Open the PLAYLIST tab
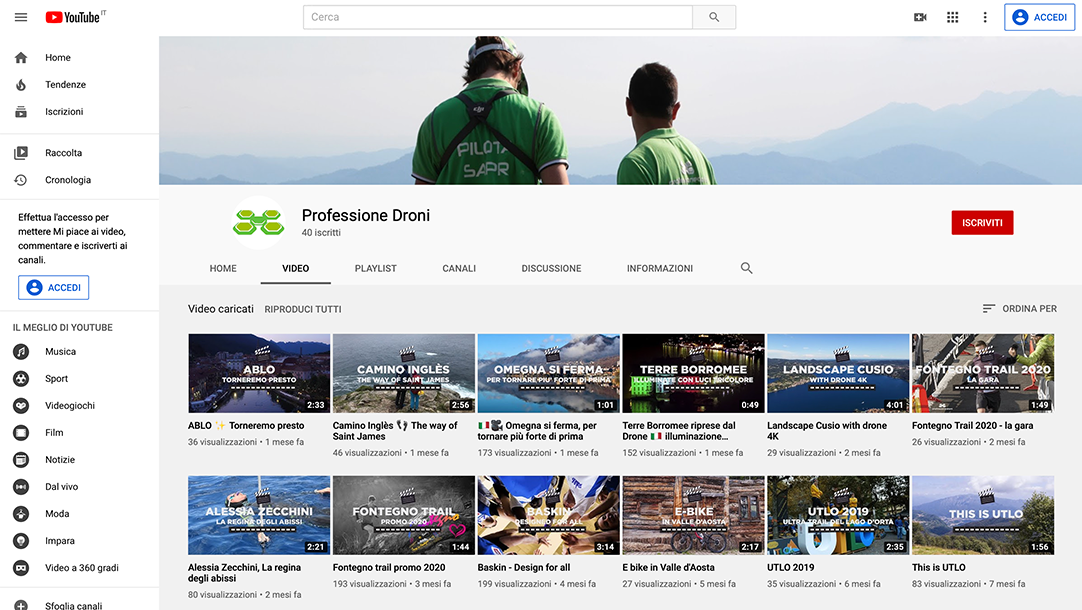Screen dimensions: 1082x610 coord(375,268)
